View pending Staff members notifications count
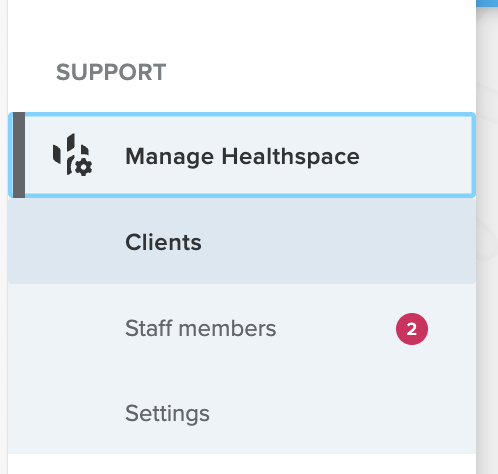 click(412, 329)
